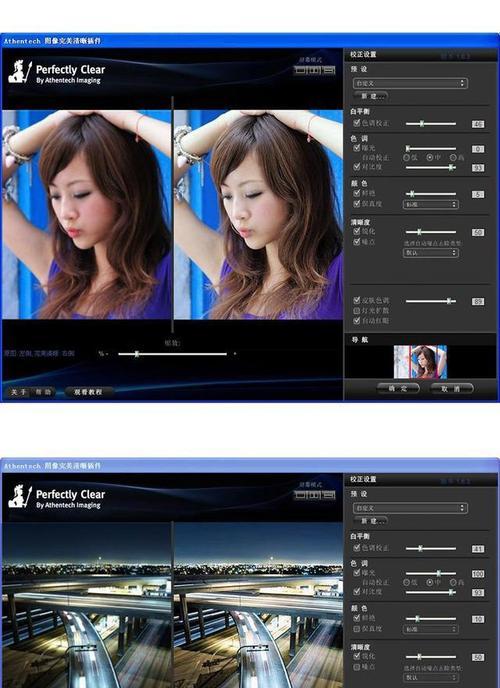
Task: Select side-by-side view mode icon in portrait window
Action: coord(314,70)
